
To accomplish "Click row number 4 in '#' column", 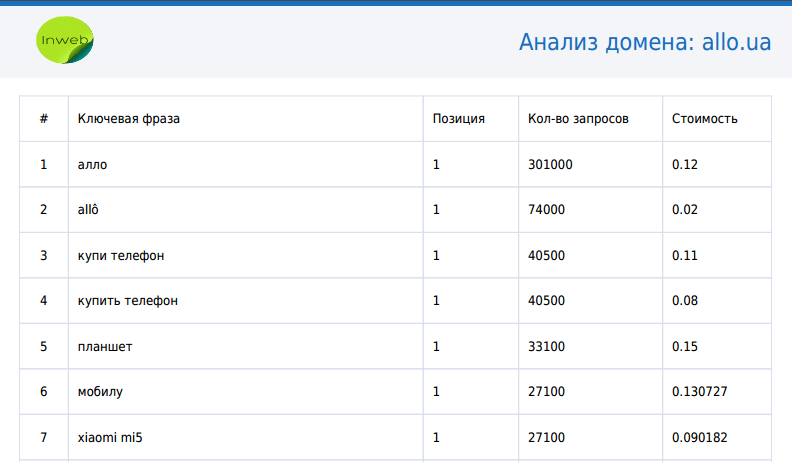I will [44, 300].
